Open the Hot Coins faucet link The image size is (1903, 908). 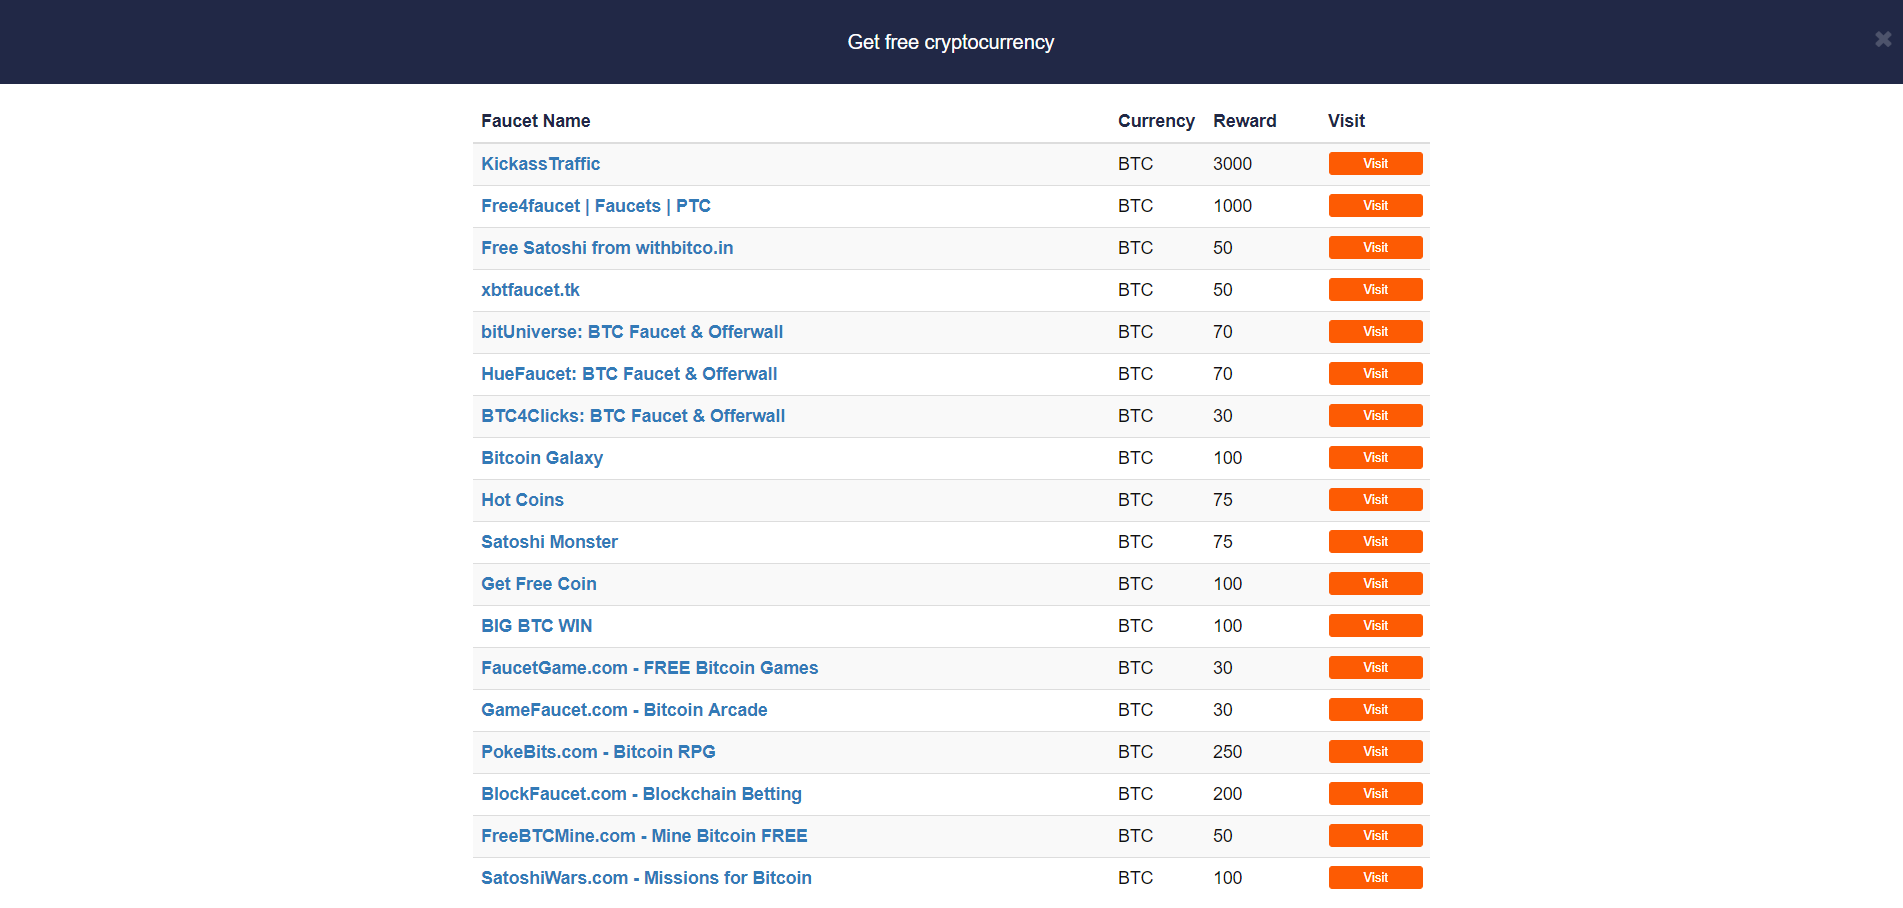[x=522, y=500]
